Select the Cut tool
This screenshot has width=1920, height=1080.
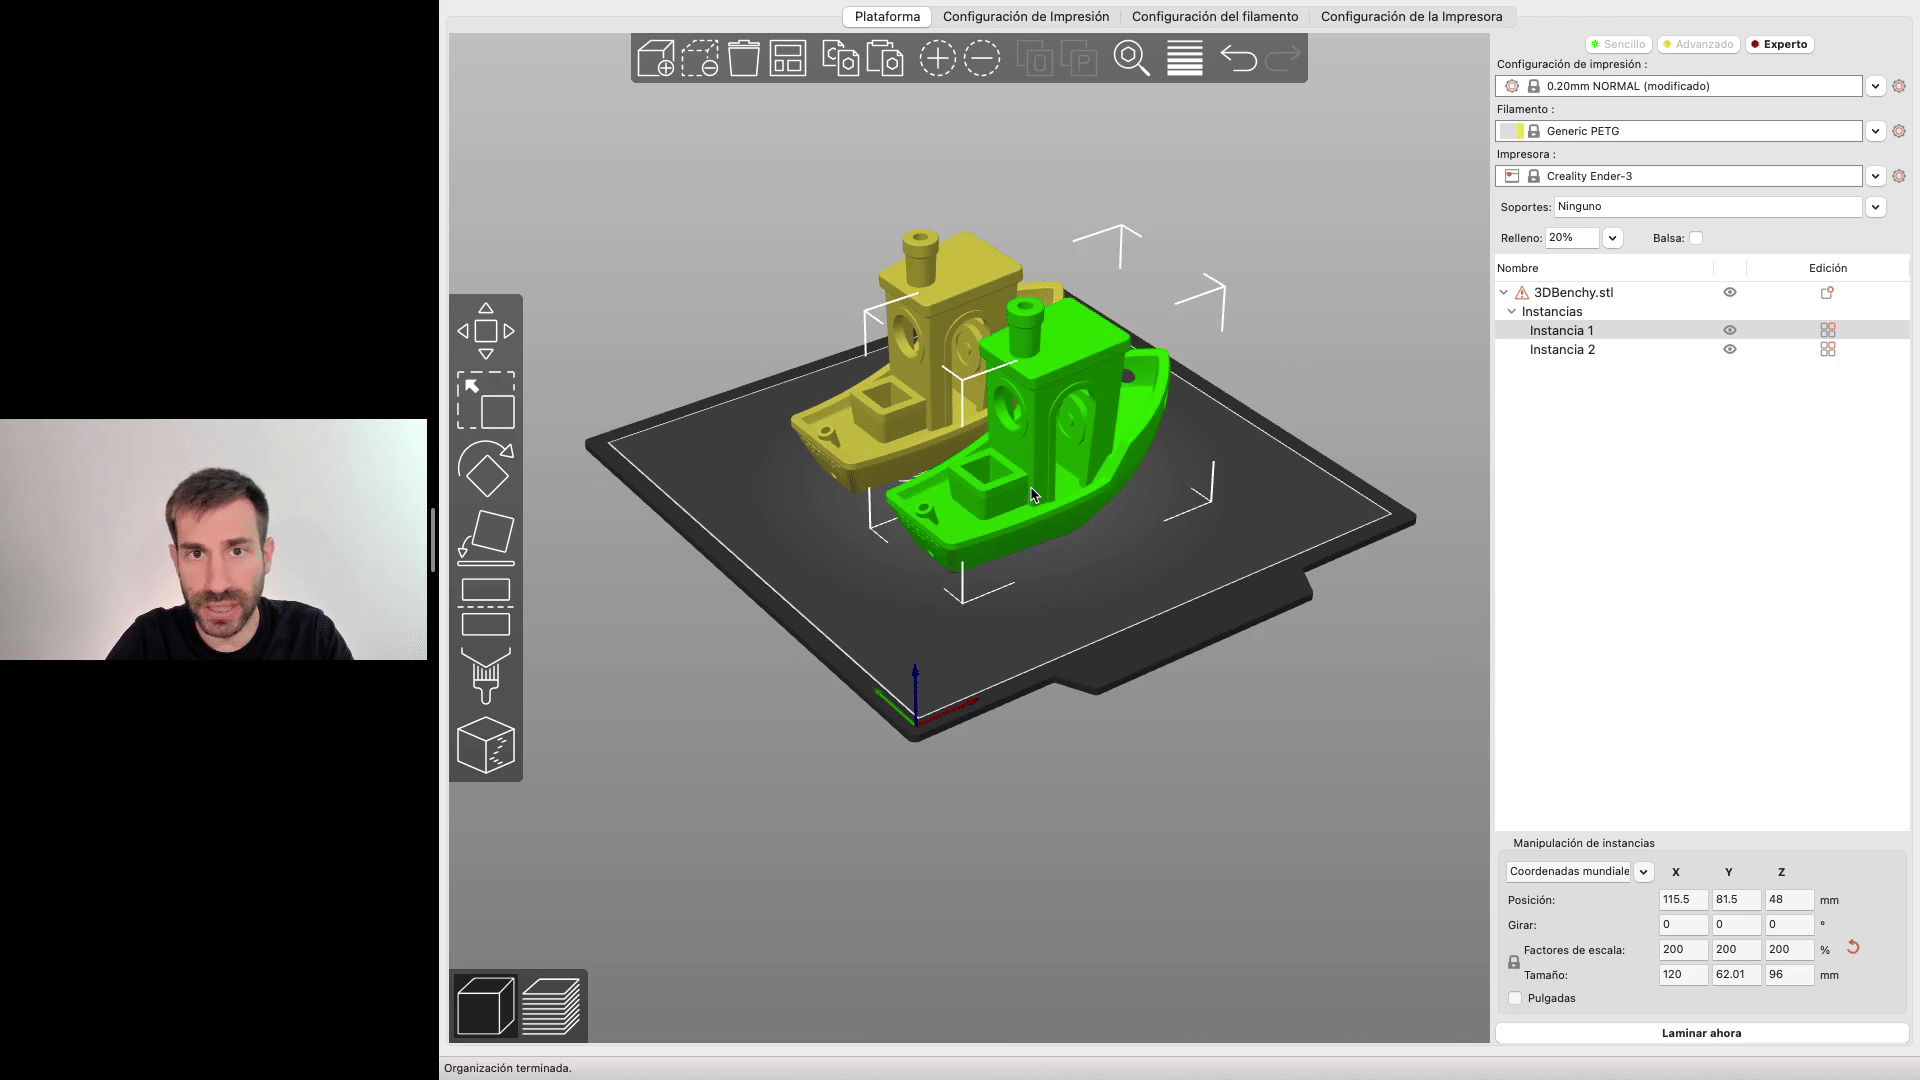click(x=486, y=607)
